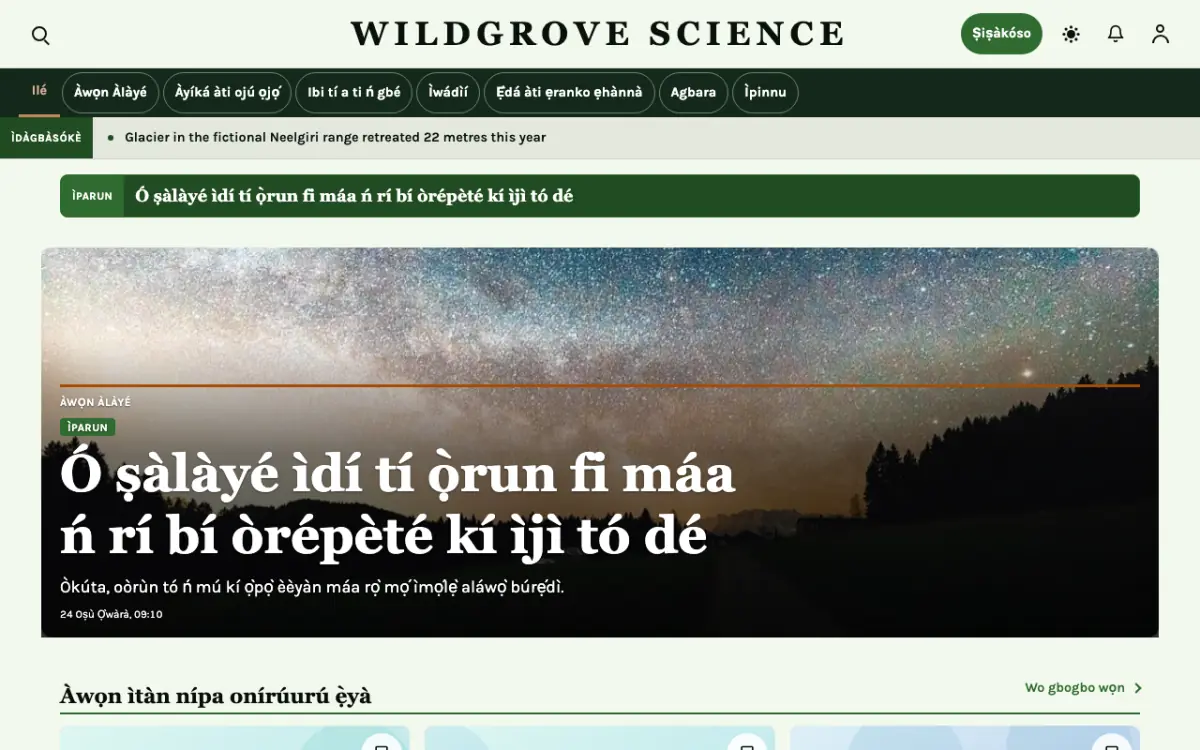Open Ibi tí a ti ń gbé section

pyautogui.click(x=354, y=93)
